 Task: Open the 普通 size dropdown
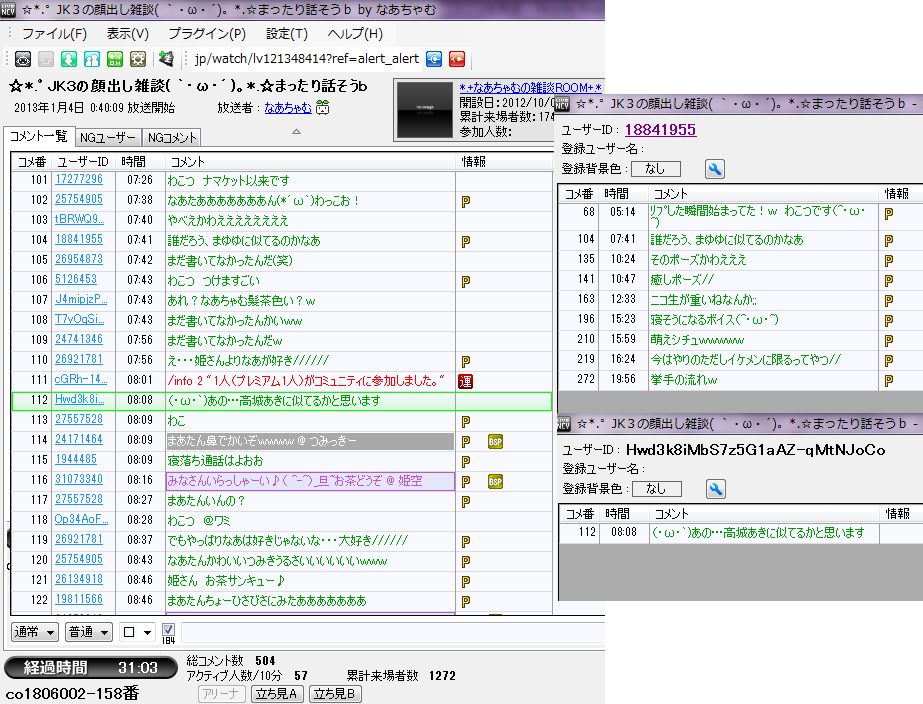[89, 632]
